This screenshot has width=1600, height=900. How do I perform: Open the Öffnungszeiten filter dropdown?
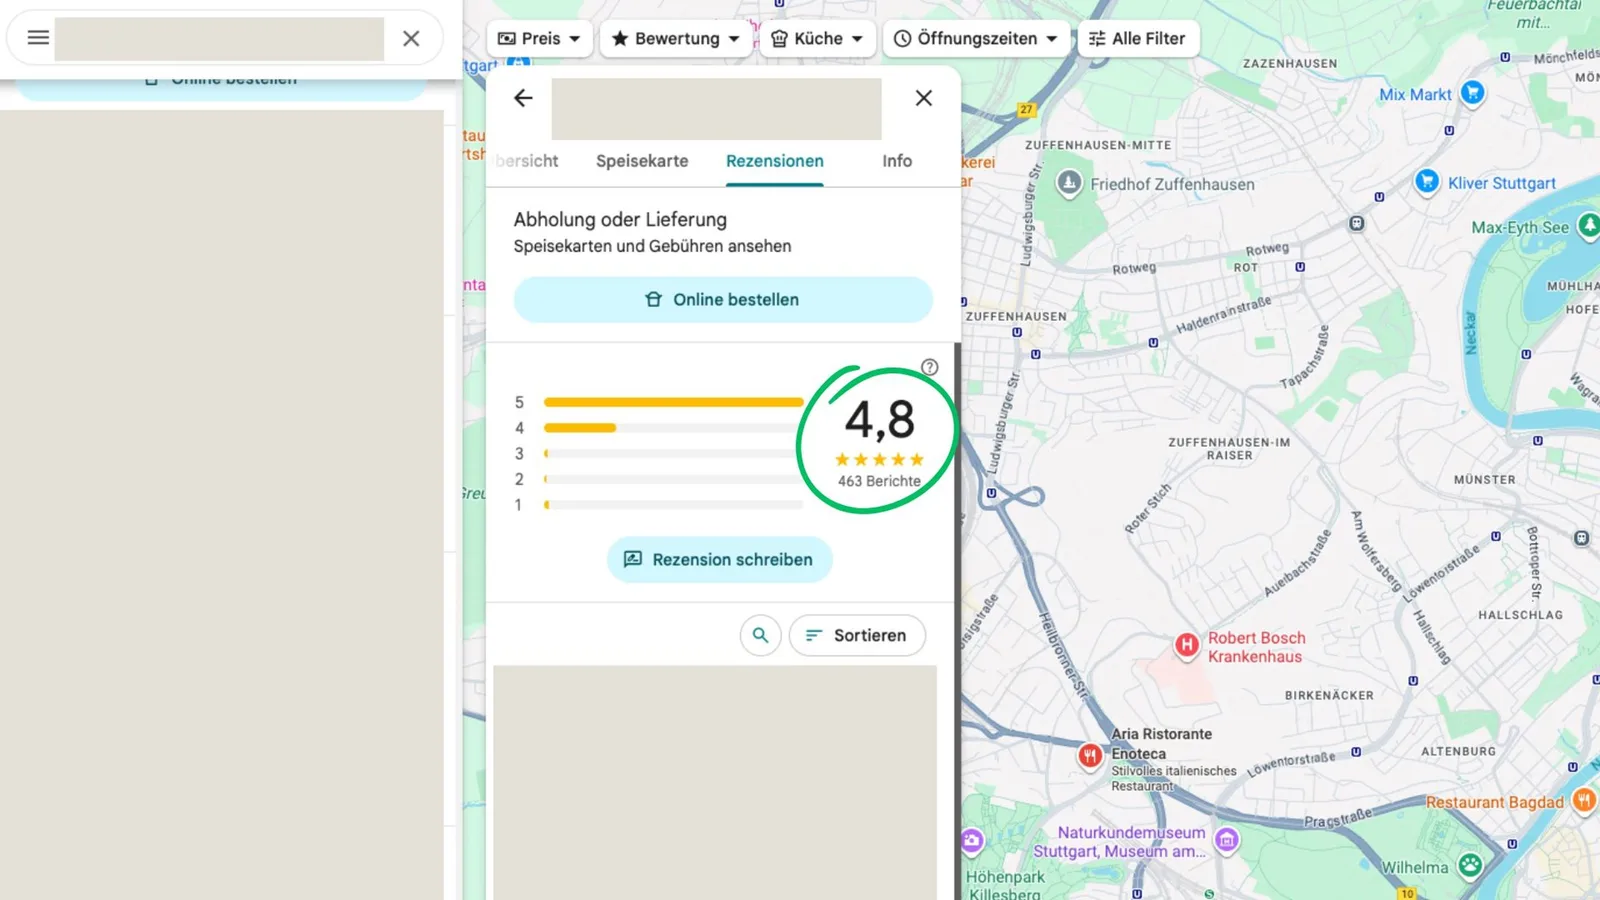click(x=976, y=38)
